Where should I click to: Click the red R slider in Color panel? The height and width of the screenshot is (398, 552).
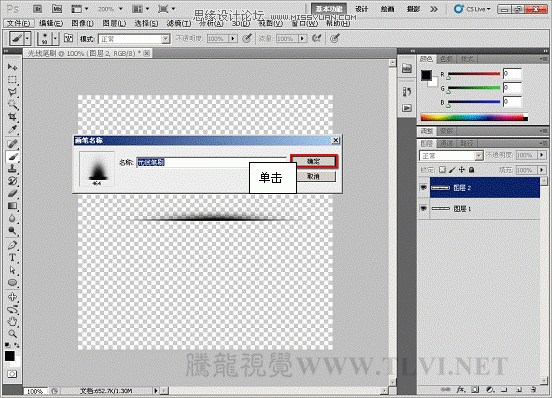474,74
